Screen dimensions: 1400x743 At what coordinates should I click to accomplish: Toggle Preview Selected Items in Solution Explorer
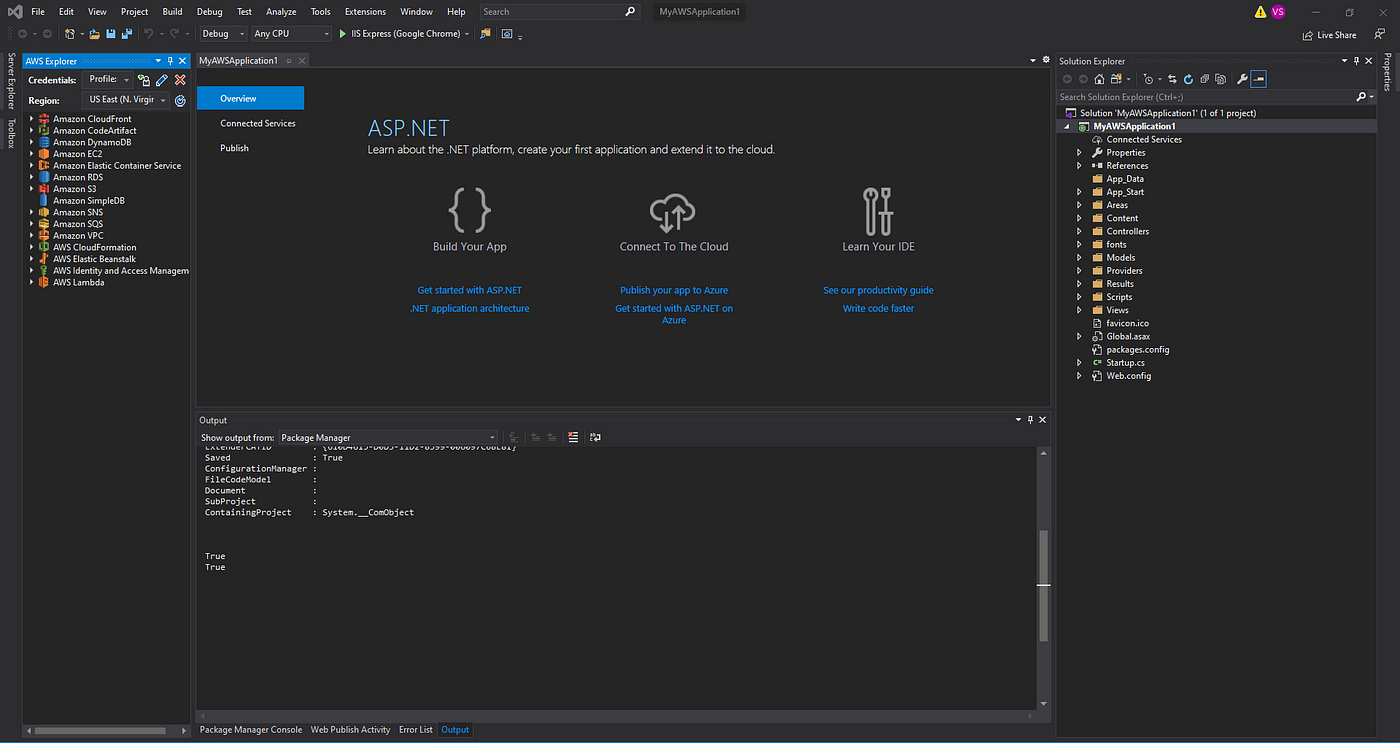[x=1258, y=79]
